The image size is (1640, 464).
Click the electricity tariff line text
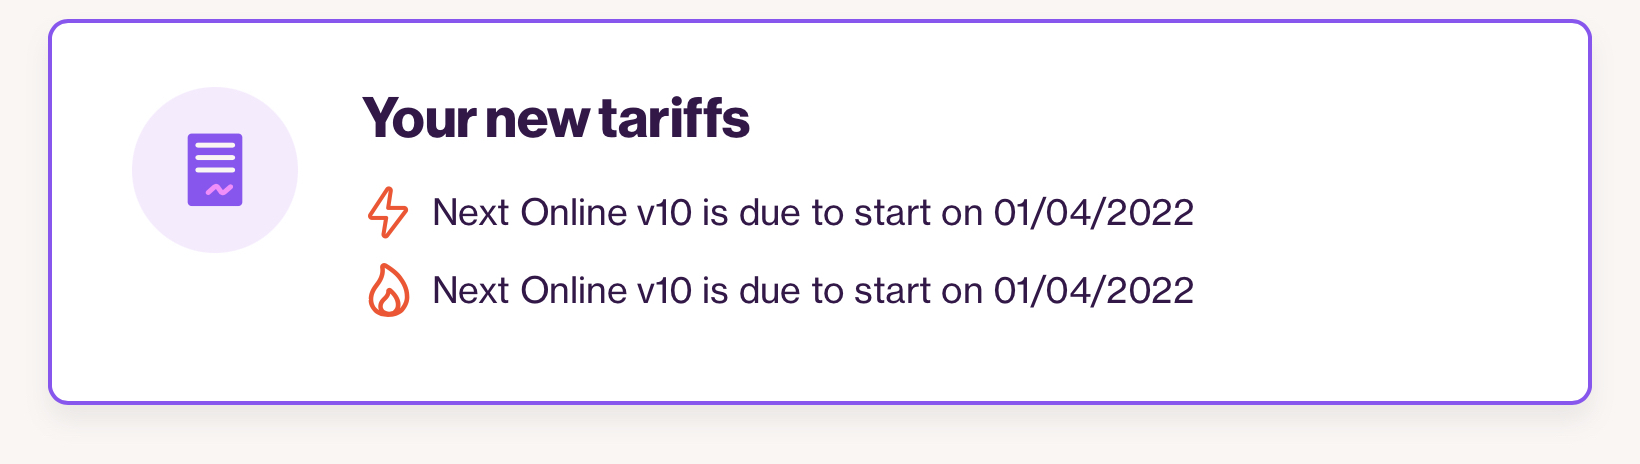[812, 213]
